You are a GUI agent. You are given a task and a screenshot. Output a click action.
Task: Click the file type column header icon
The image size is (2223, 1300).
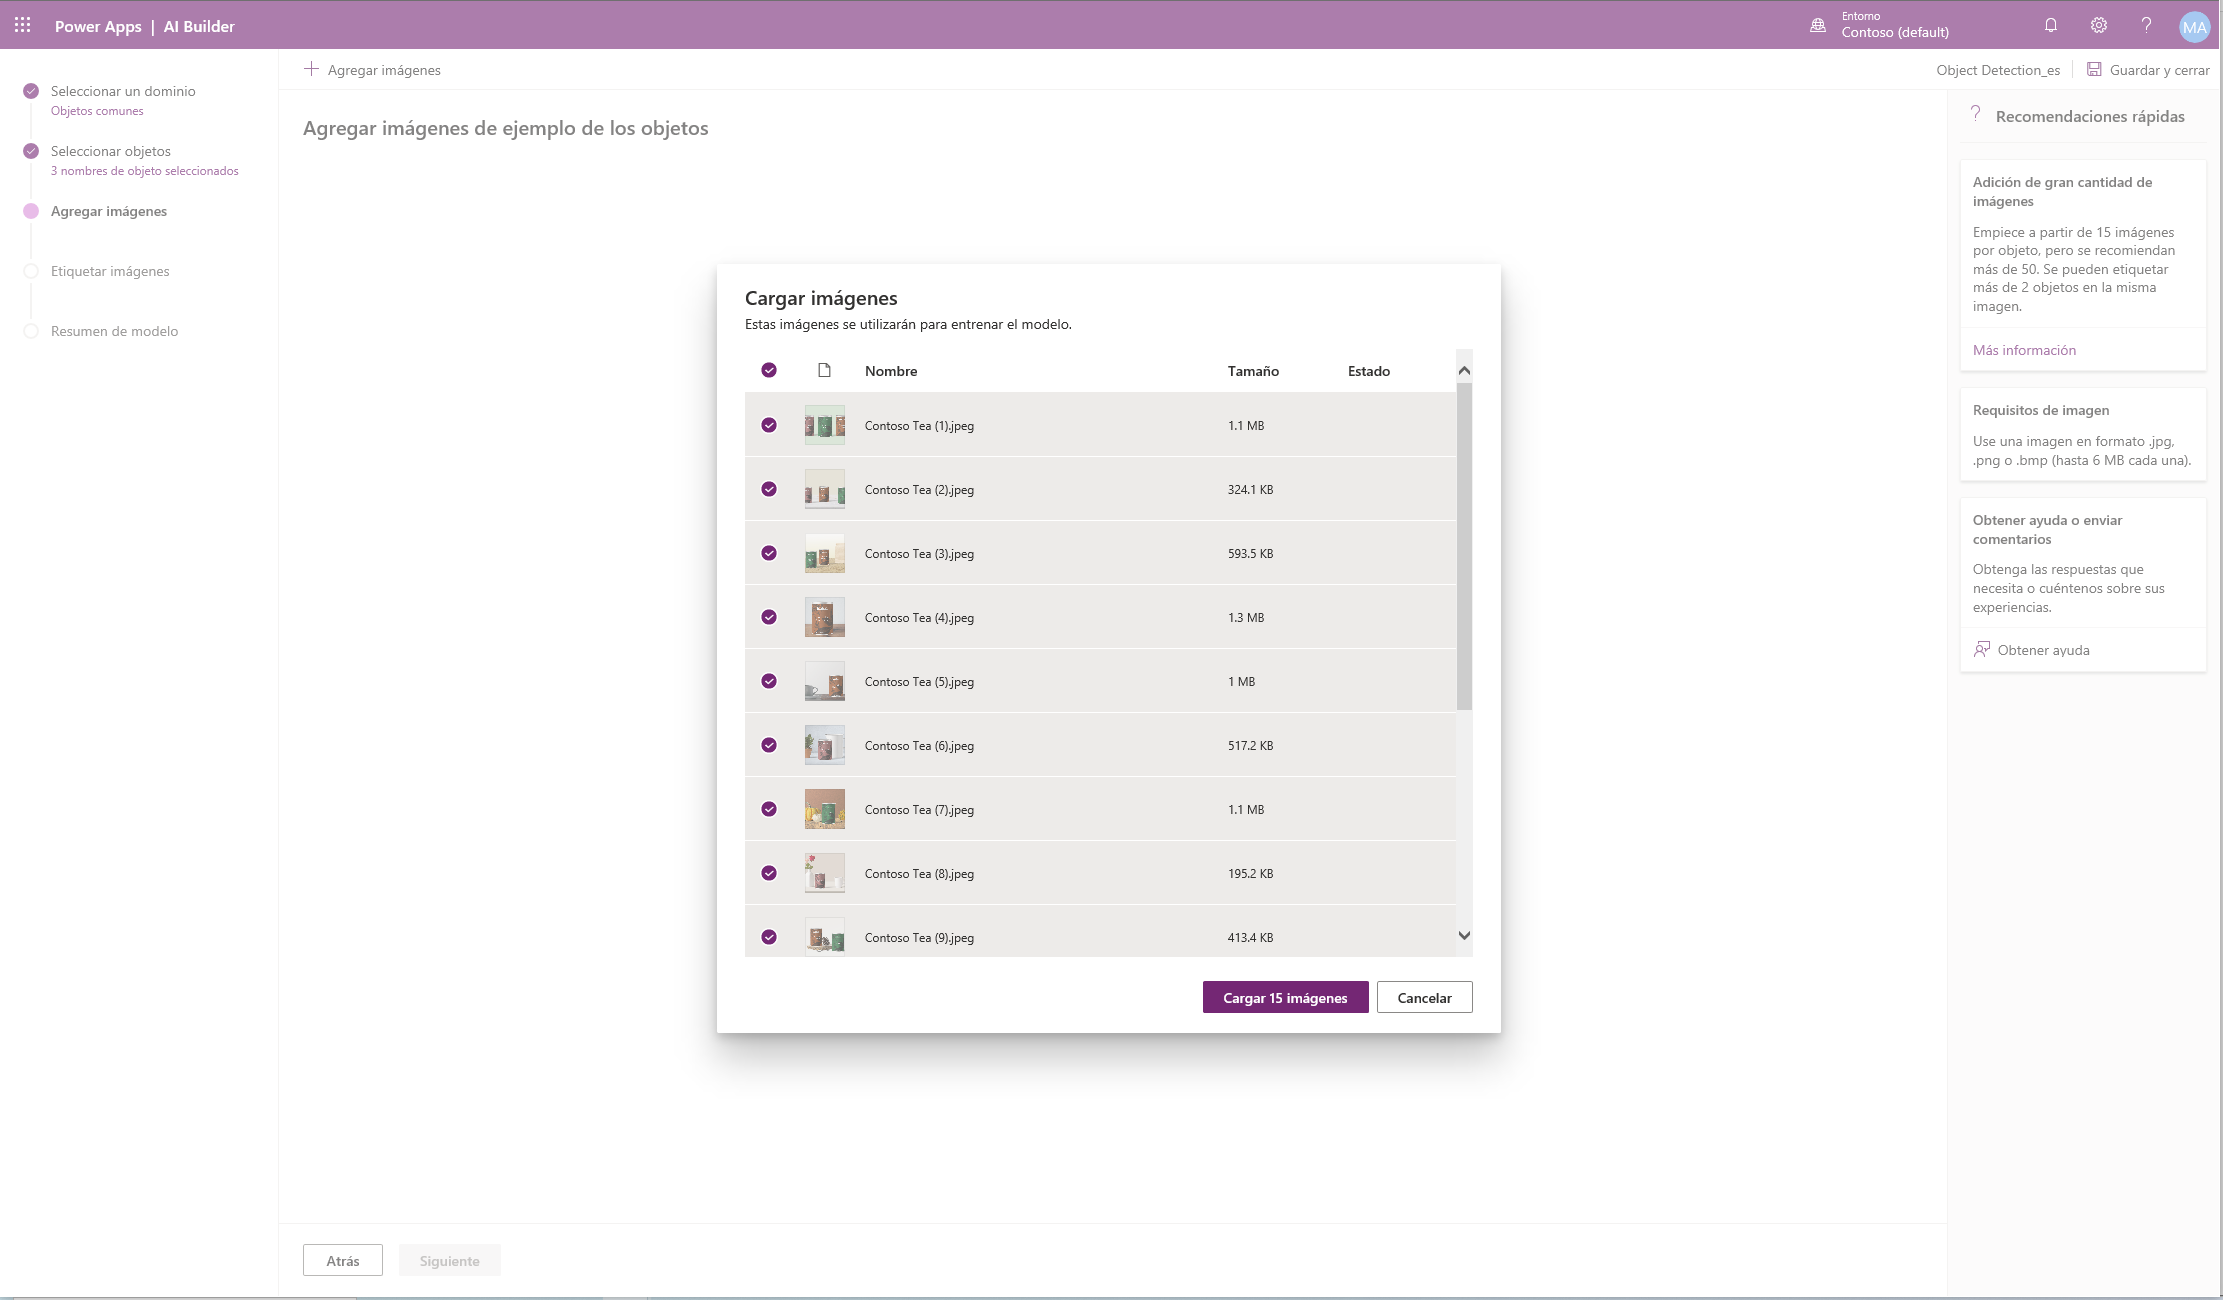point(824,370)
